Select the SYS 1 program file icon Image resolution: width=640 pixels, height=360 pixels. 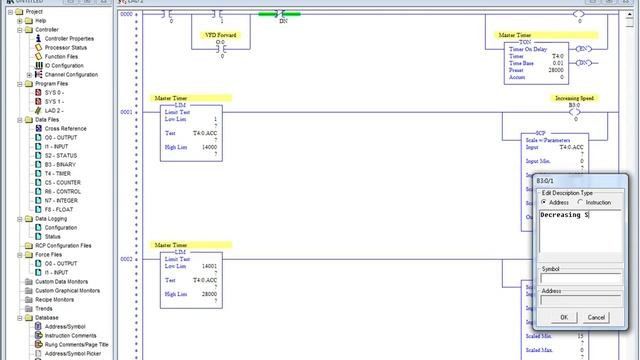coord(38,102)
